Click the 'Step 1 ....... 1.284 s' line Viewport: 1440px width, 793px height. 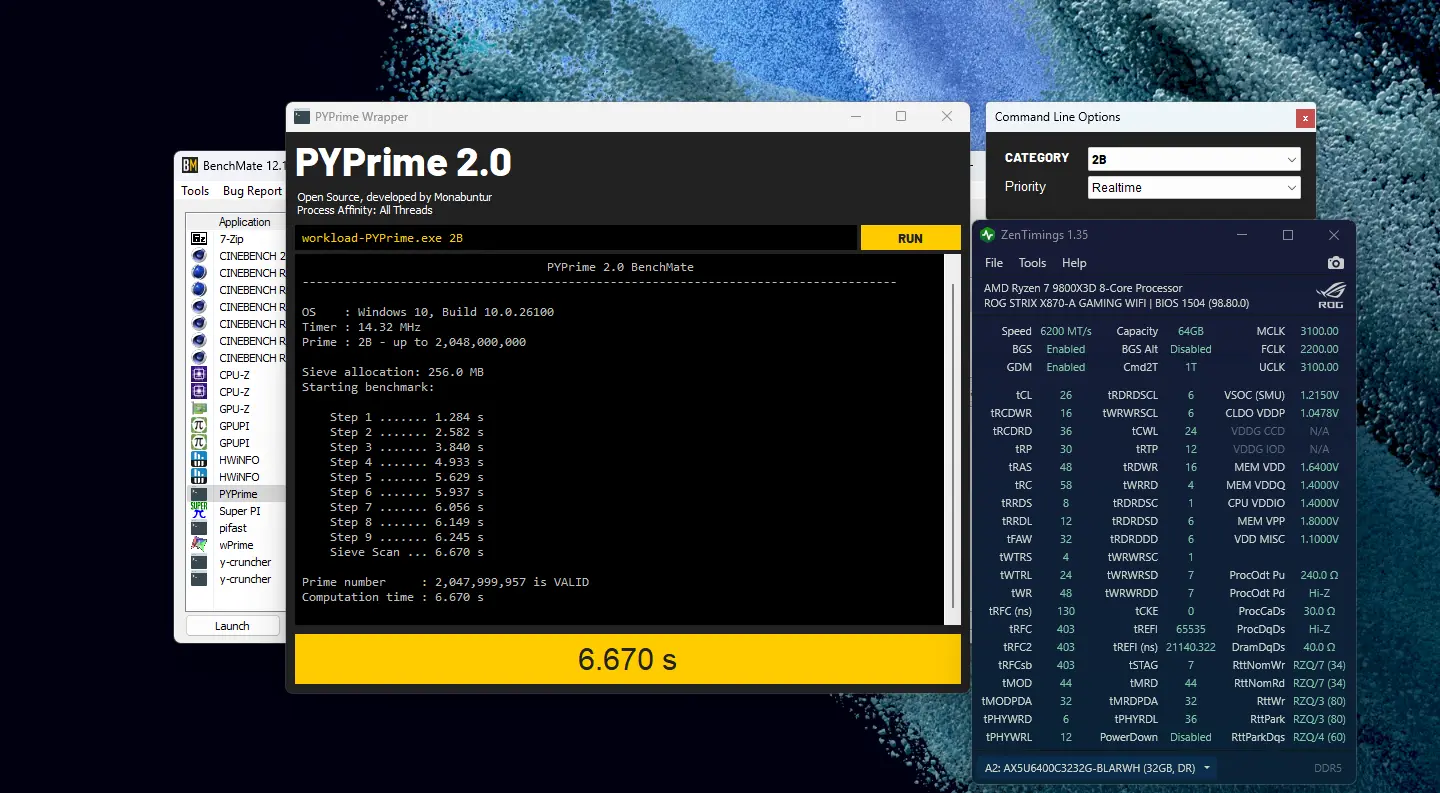pos(407,417)
